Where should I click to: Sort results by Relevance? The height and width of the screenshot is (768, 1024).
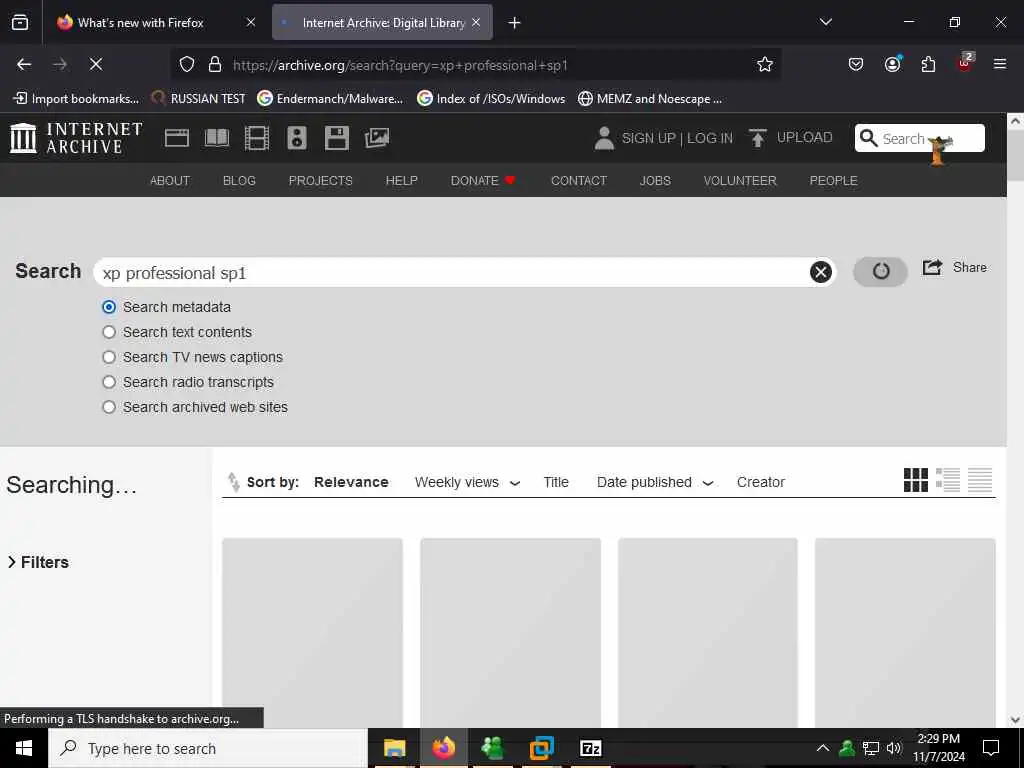[x=351, y=482]
